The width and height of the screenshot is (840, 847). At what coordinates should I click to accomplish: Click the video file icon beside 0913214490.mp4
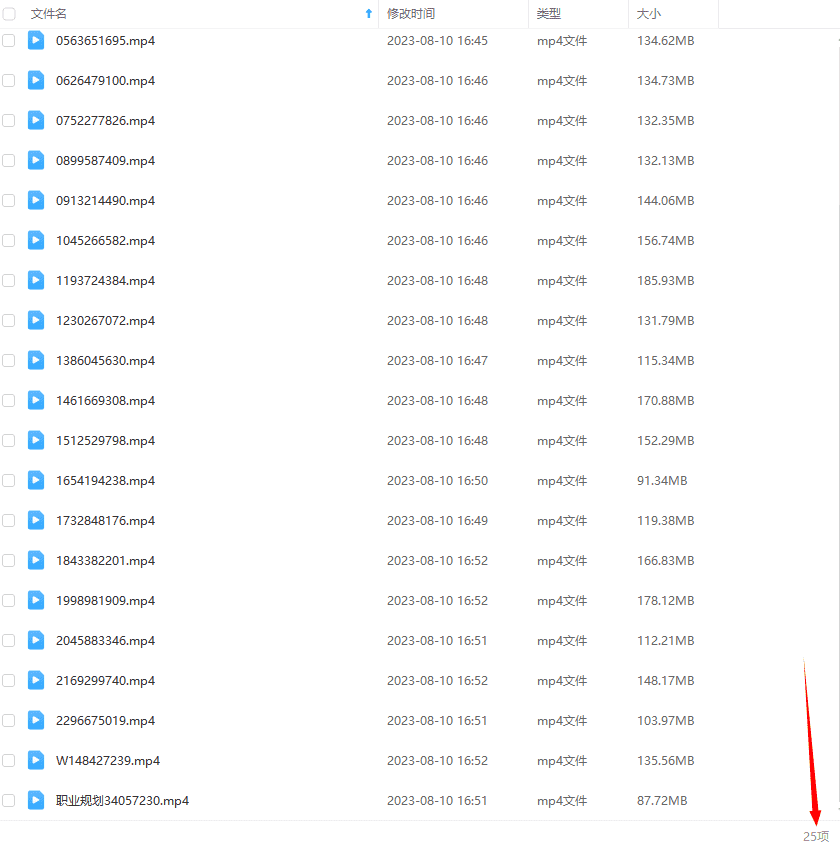[36, 200]
